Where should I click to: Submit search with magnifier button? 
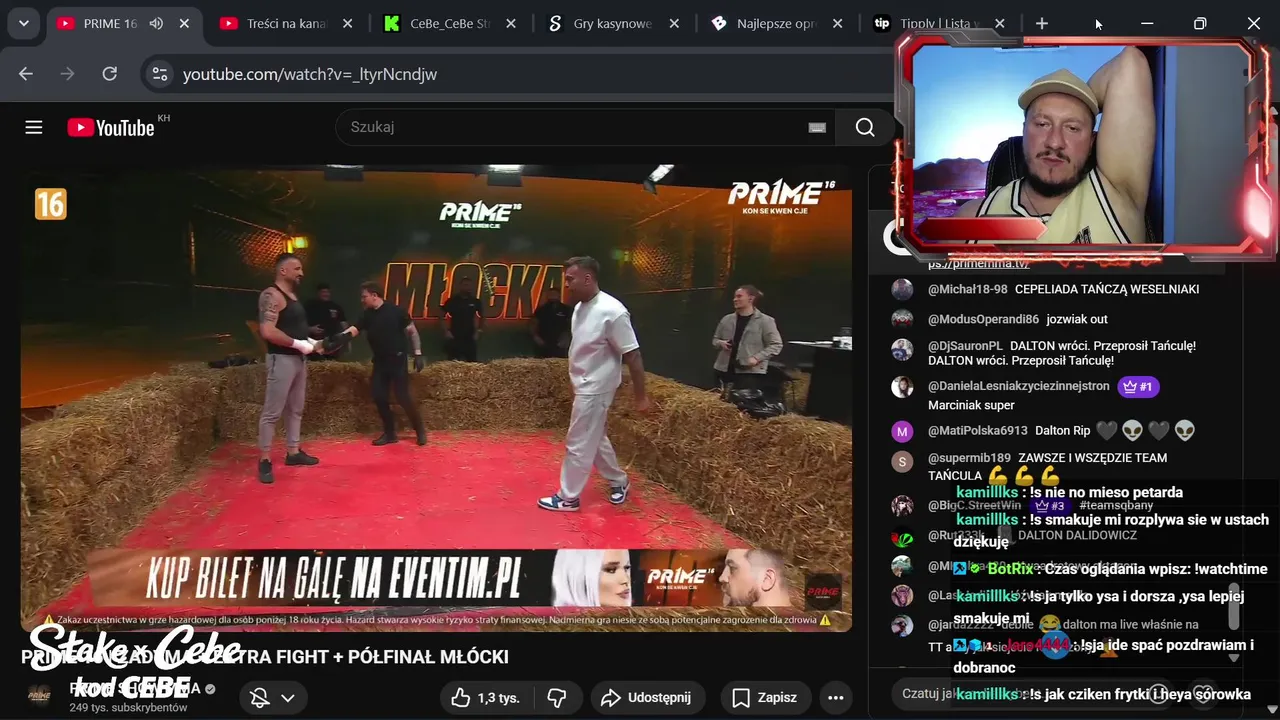(x=865, y=127)
